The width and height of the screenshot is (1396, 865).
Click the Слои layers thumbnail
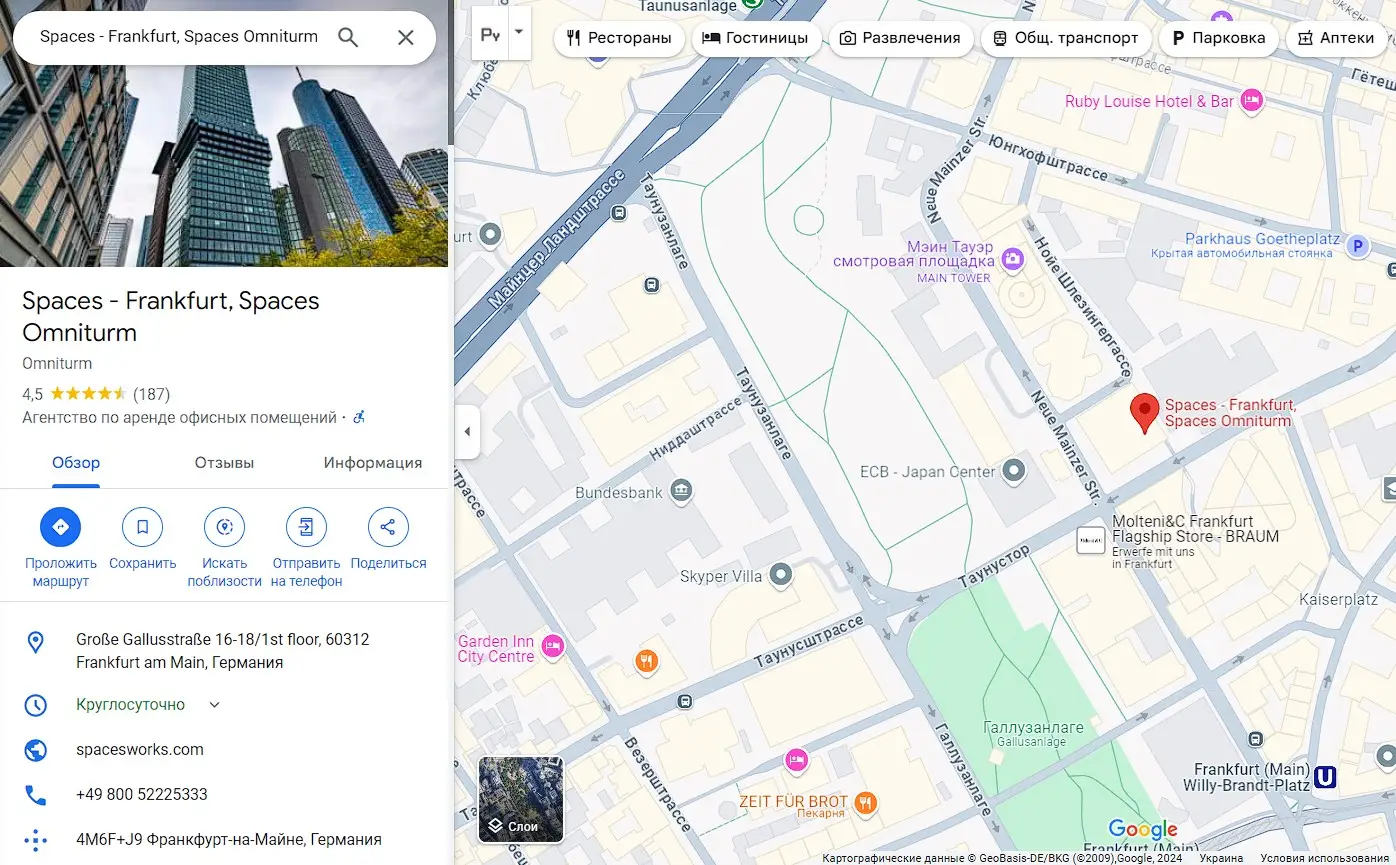pyautogui.click(x=521, y=799)
